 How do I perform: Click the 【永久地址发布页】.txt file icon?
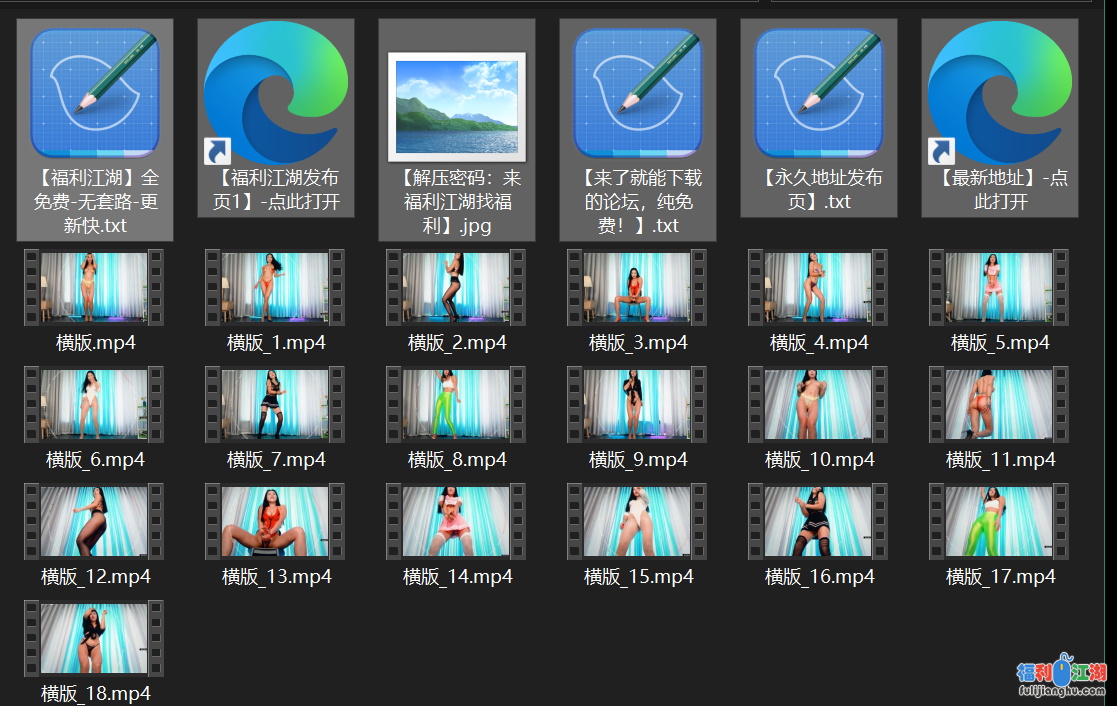click(x=819, y=93)
